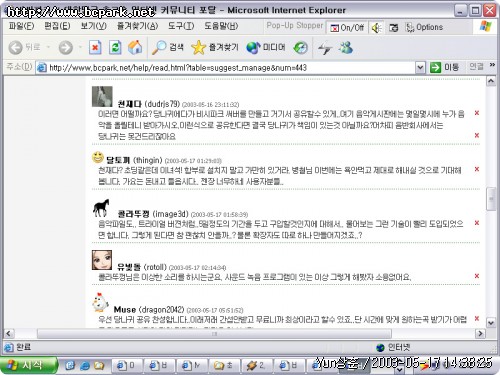500x375 pixels.
Task: Click the chicken avatar of Muse
Action: pos(100,302)
